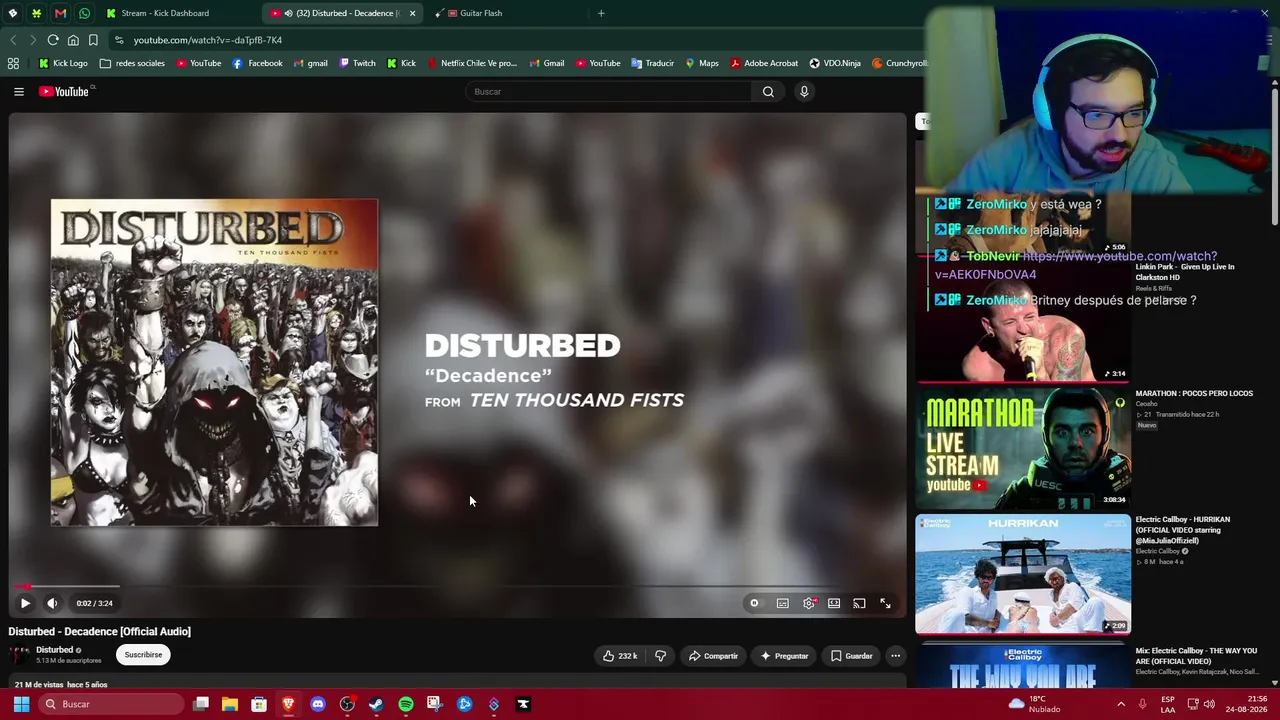
Task: Cast the video to a TV
Action: point(859,603)
